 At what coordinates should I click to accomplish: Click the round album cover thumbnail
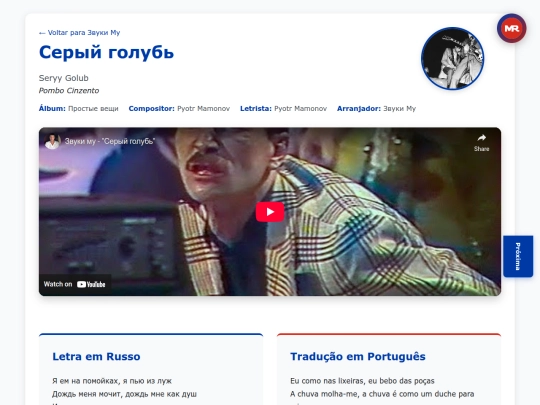pos(453,59)
